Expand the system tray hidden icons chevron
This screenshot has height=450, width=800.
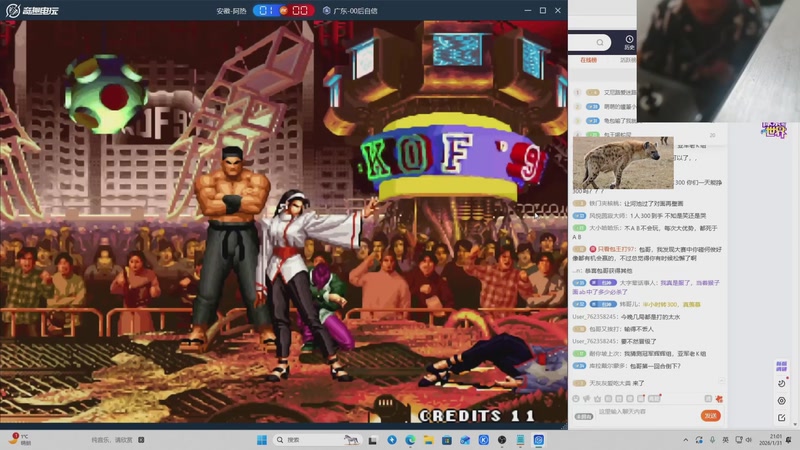tap(685, 440)
